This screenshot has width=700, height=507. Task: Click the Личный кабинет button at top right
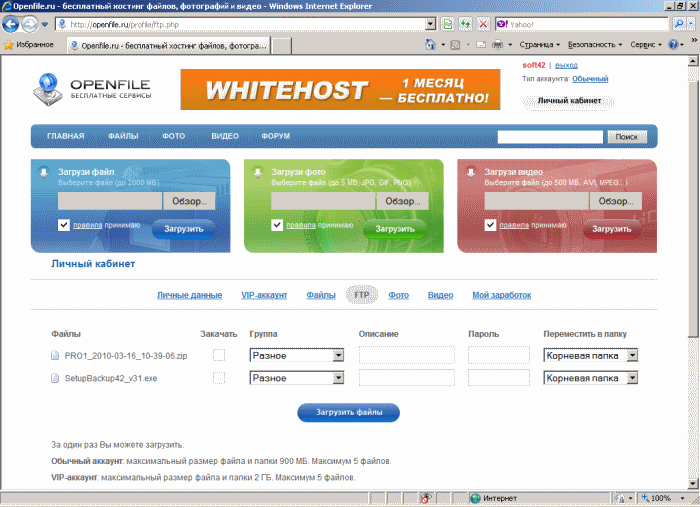[569, 101]
